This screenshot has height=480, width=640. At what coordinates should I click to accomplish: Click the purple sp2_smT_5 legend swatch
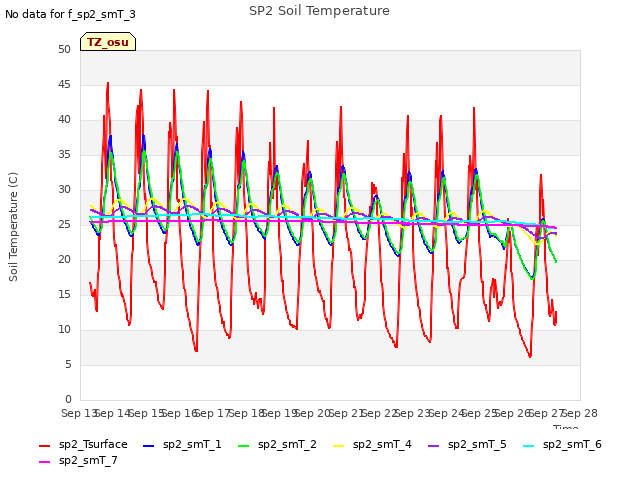433,446
